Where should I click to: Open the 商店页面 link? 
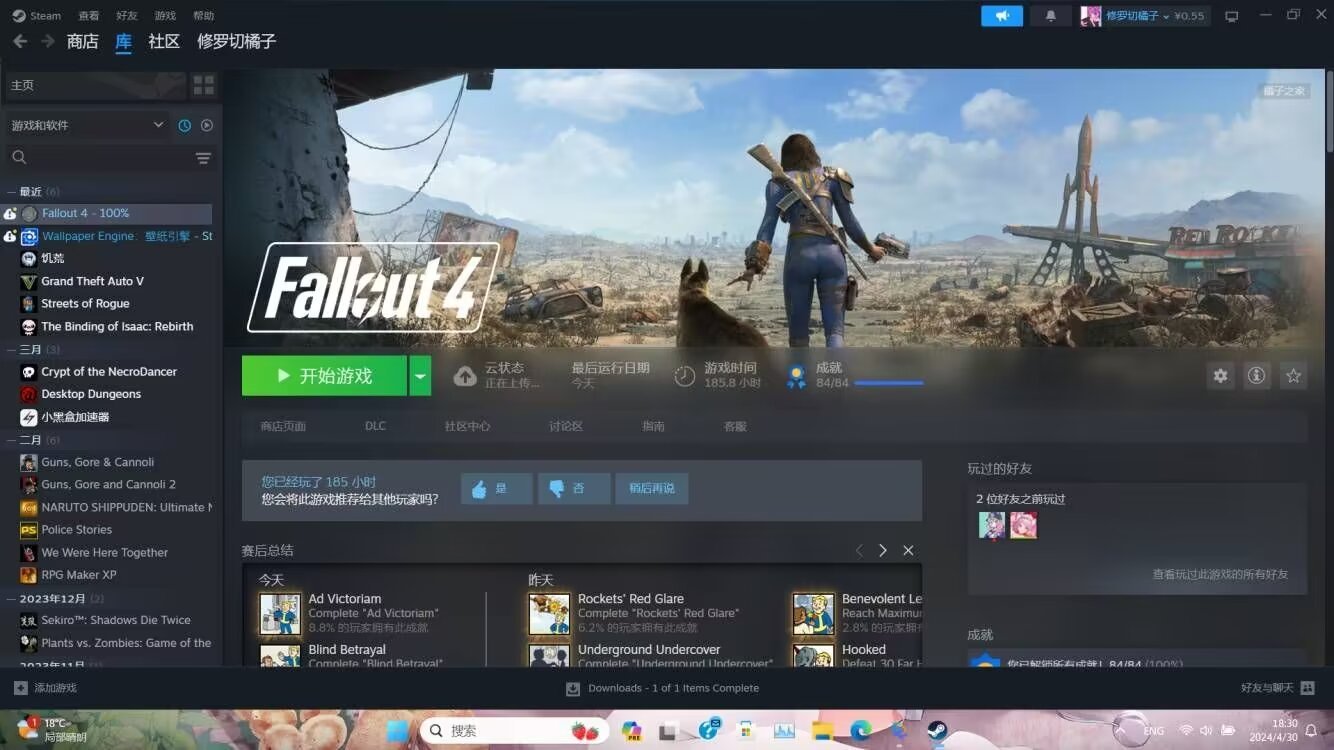tap(283, 426)
